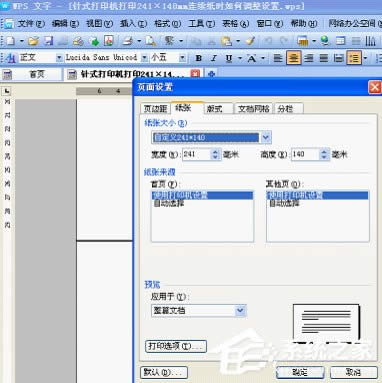Image resolution: width=382 pixels, height=383 pixels.
Task: Open the print icon dropdown arrow
Action: 139,41
